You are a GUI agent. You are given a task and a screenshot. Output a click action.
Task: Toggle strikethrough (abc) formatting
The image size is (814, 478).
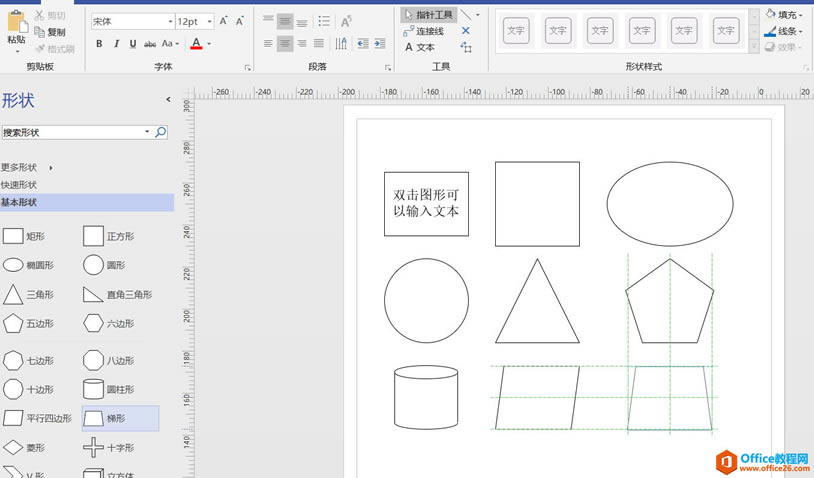click(x=150, y=44)
